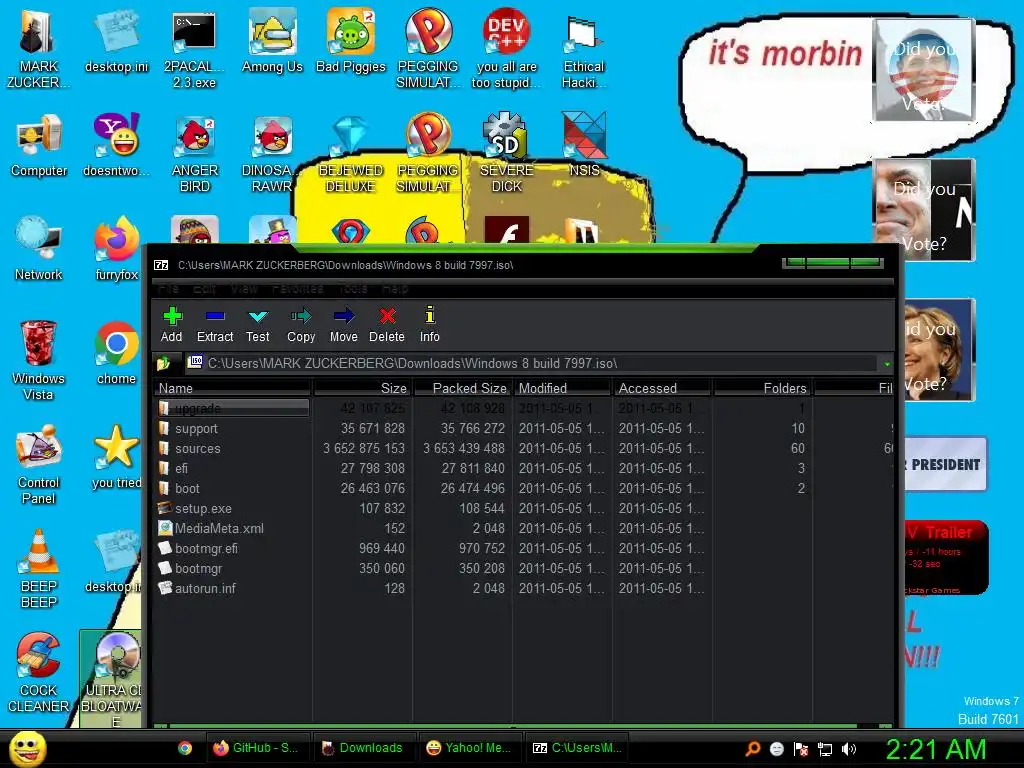
Task: Go up one folder level in 7-Zip
Action: (164, 363)
